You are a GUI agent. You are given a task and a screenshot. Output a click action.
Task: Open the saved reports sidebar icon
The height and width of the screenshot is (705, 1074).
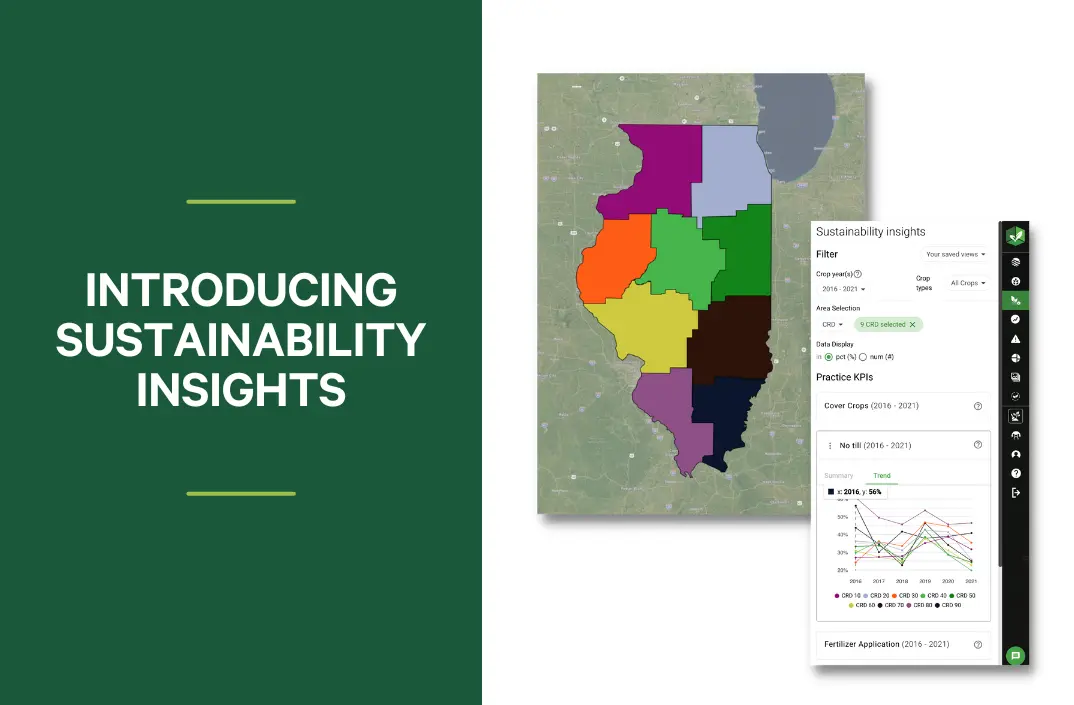click(1015, 377)
